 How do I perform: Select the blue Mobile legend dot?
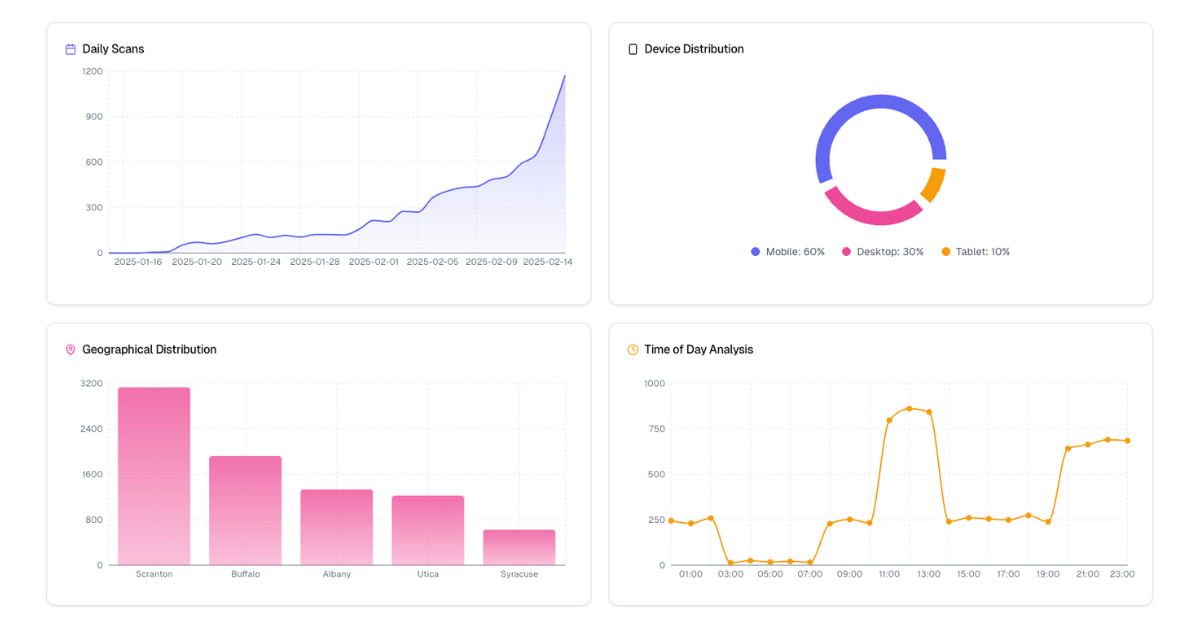click(x=755, y=252)
